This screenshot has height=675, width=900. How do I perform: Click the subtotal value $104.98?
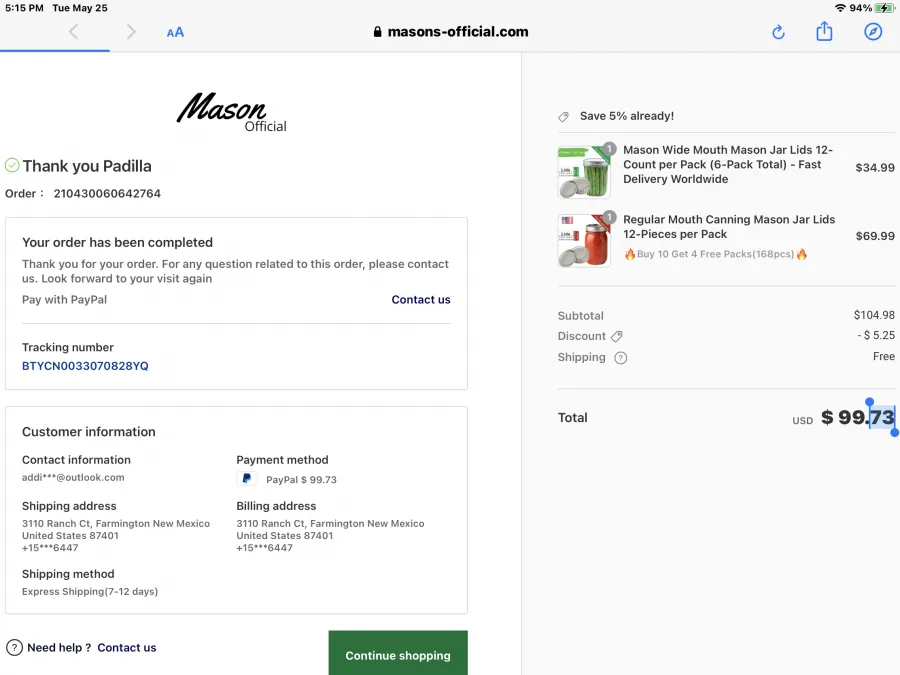[874, 315]
